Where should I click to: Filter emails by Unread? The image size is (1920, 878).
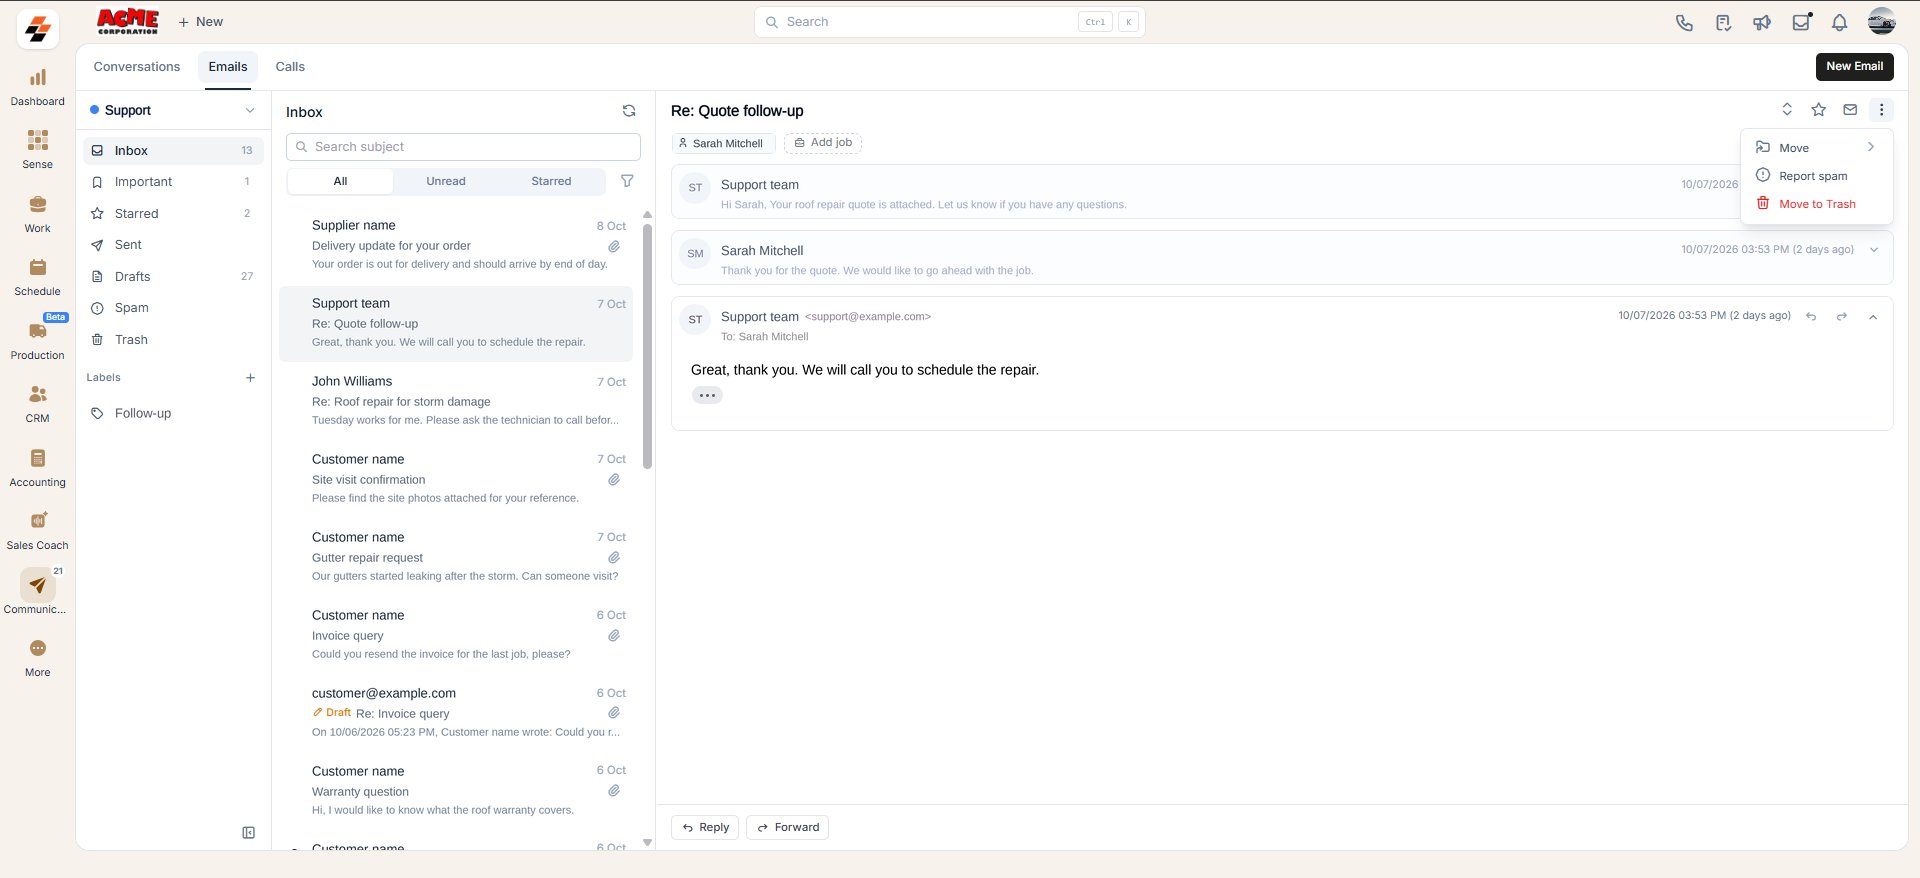point(446,181)
